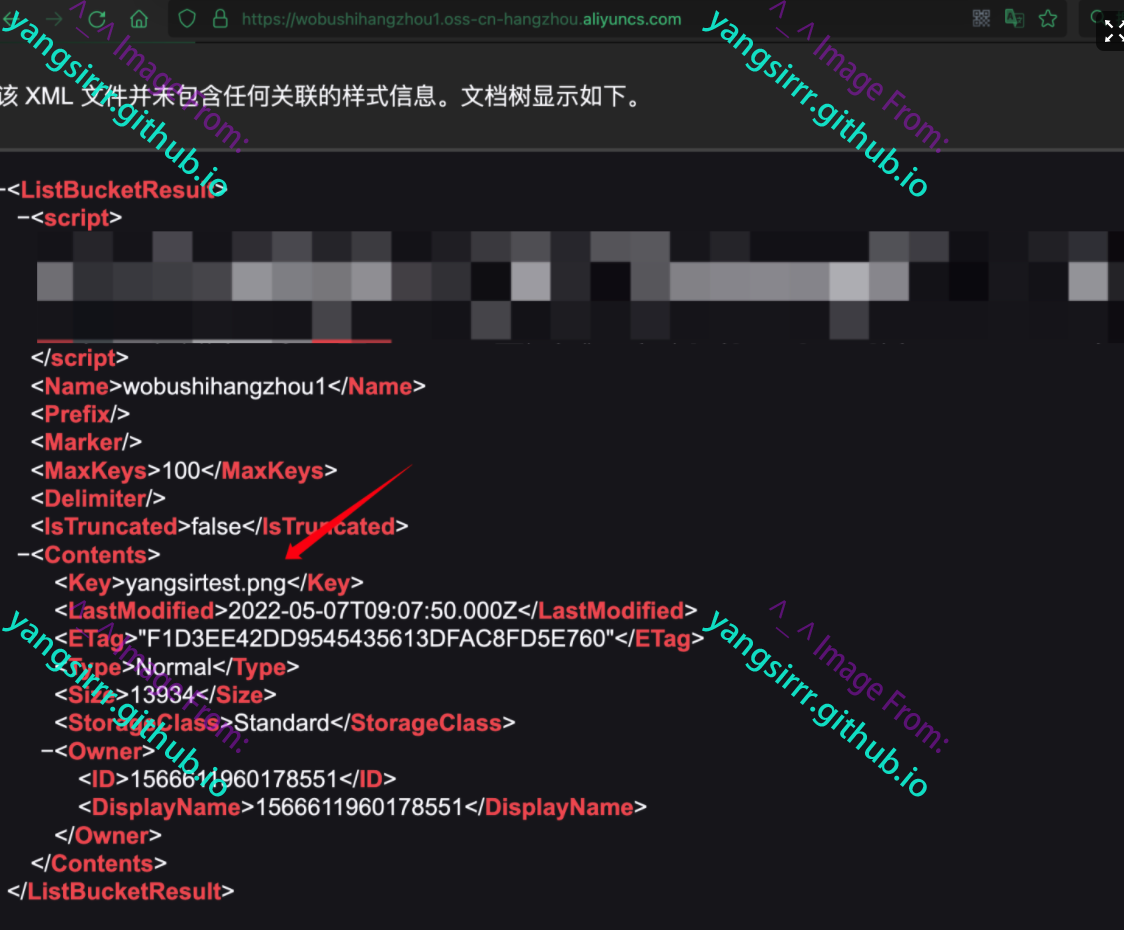This screenshot has width=1124, height=930.
Task: Expand the image with the fullscreen arrows icon
Action: [x=1113, y=32]
